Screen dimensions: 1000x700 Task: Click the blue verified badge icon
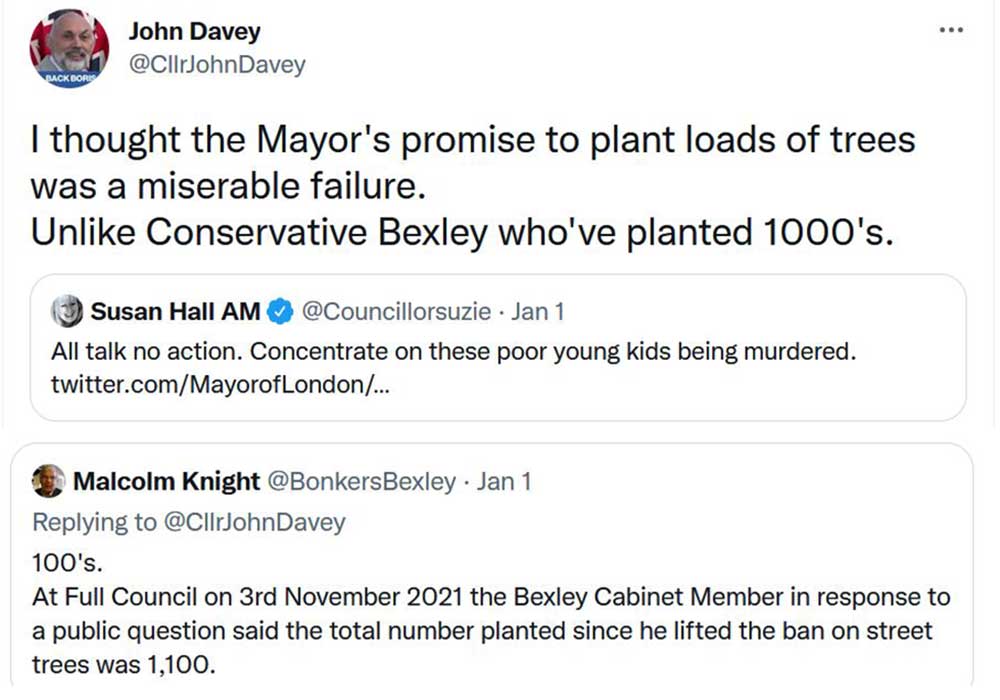(281, 312)
